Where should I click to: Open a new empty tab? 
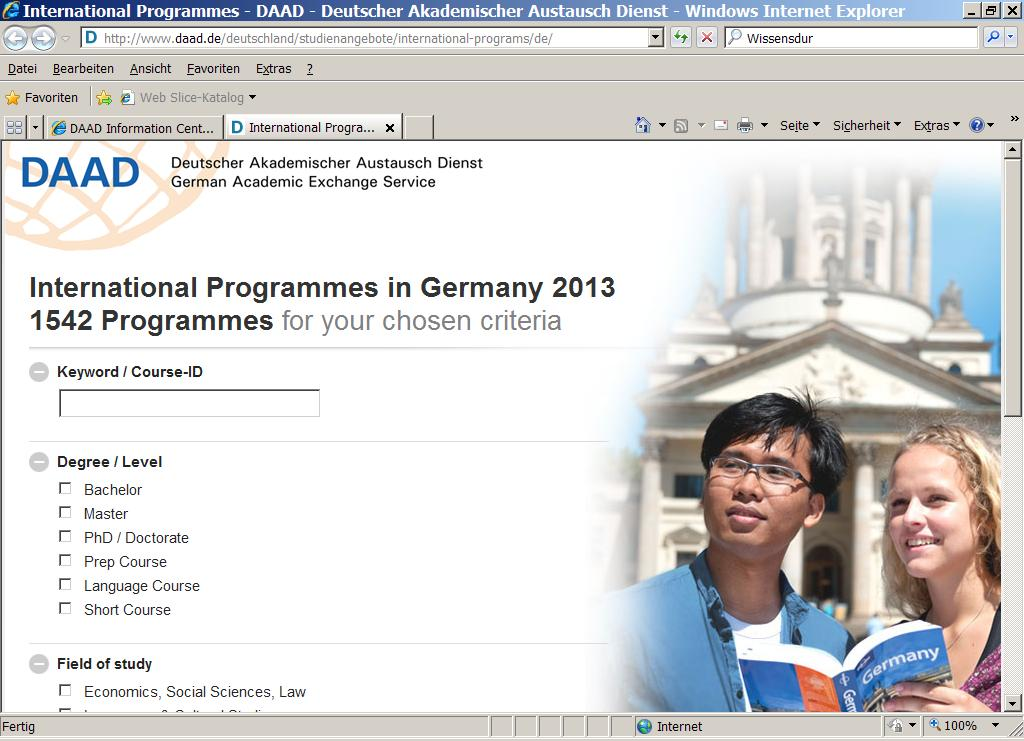(419, 127)
